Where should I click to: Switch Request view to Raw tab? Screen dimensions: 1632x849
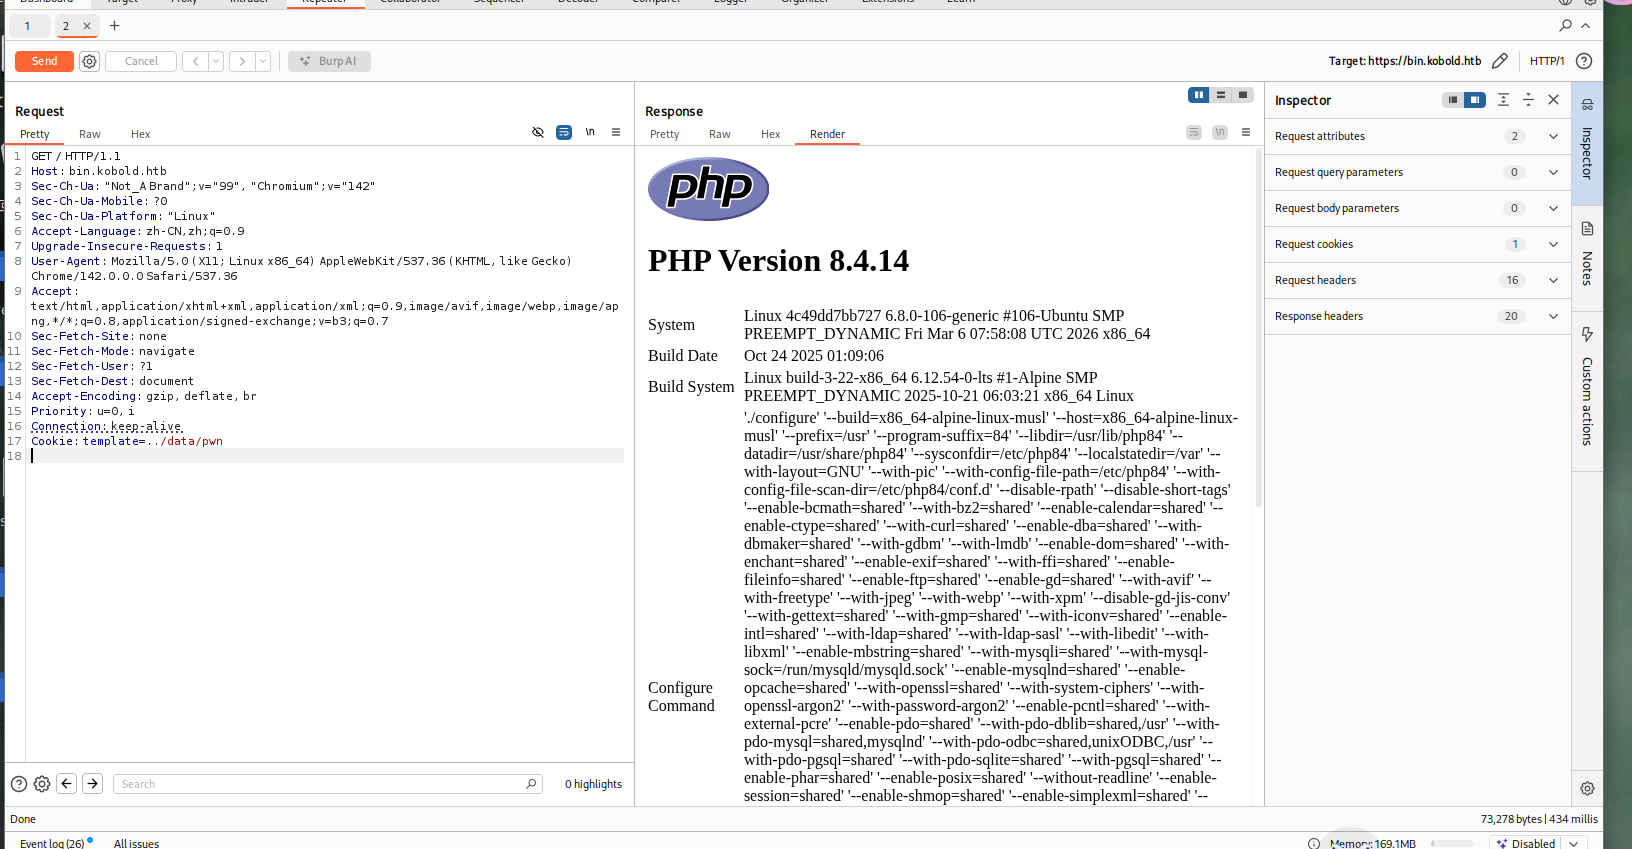(x=90, y=134)
